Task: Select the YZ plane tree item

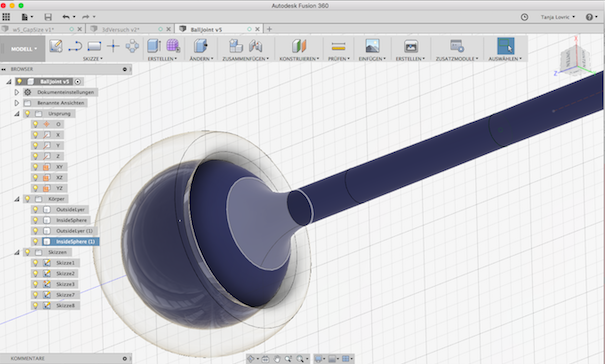Action: coord(59,188)
